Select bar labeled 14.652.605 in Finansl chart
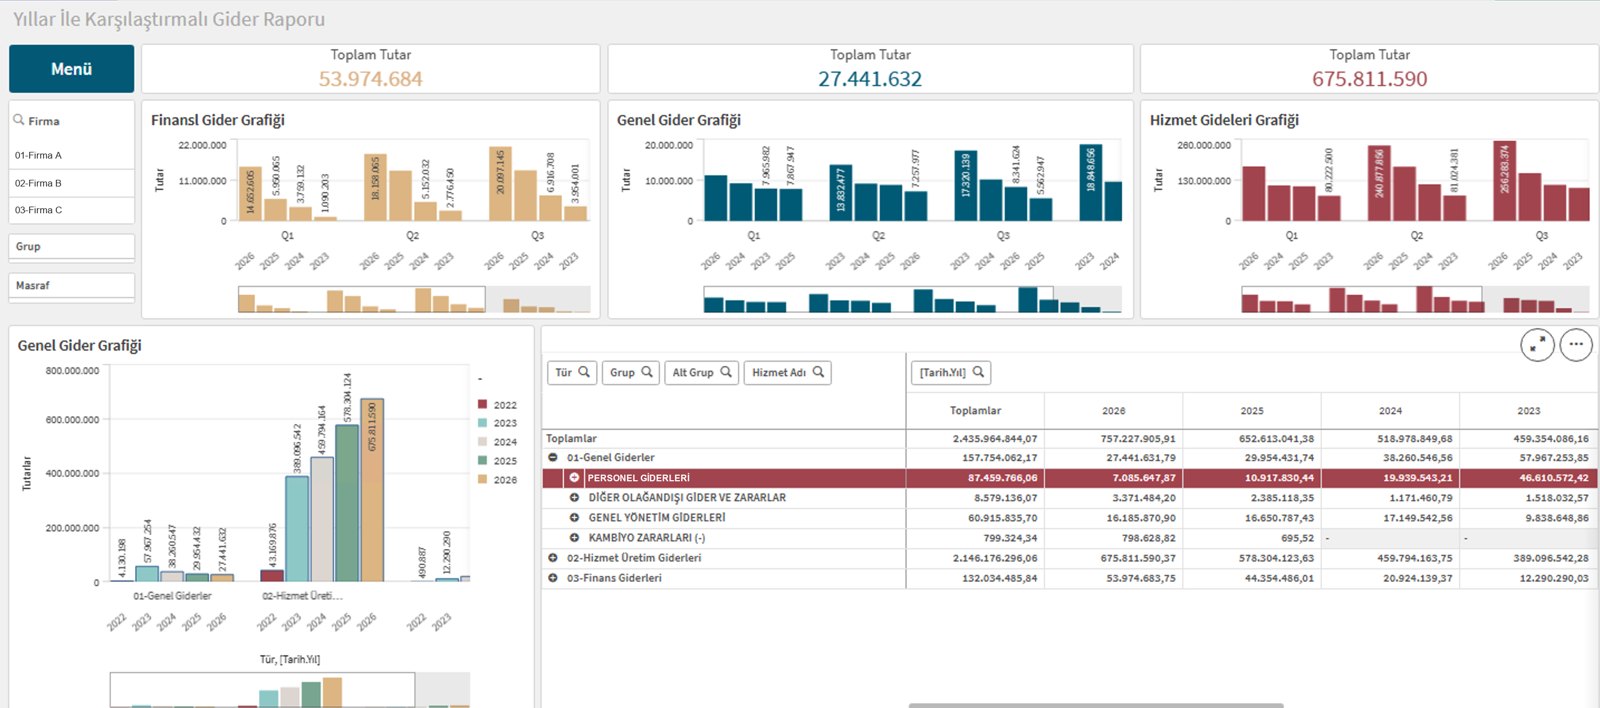This screenshot has width=1600, height=708. tap(250, 194)
